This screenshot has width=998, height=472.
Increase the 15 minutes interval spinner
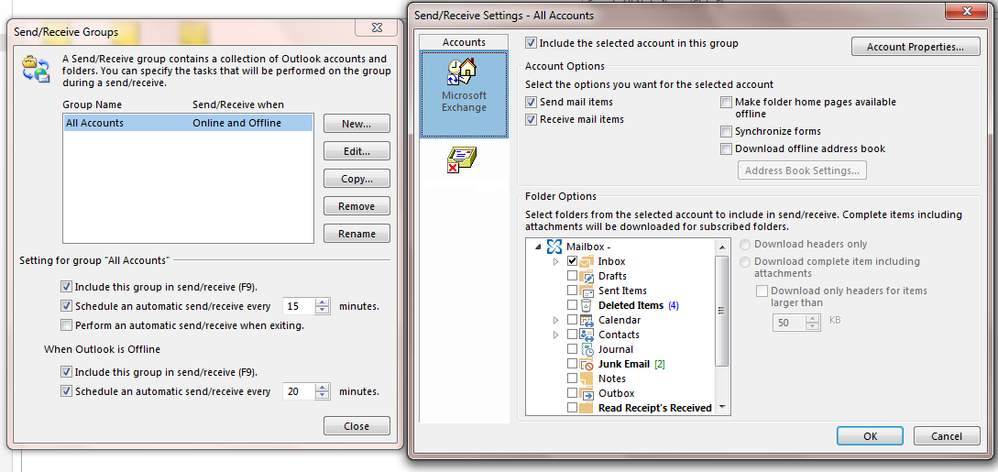pos(322,302)
